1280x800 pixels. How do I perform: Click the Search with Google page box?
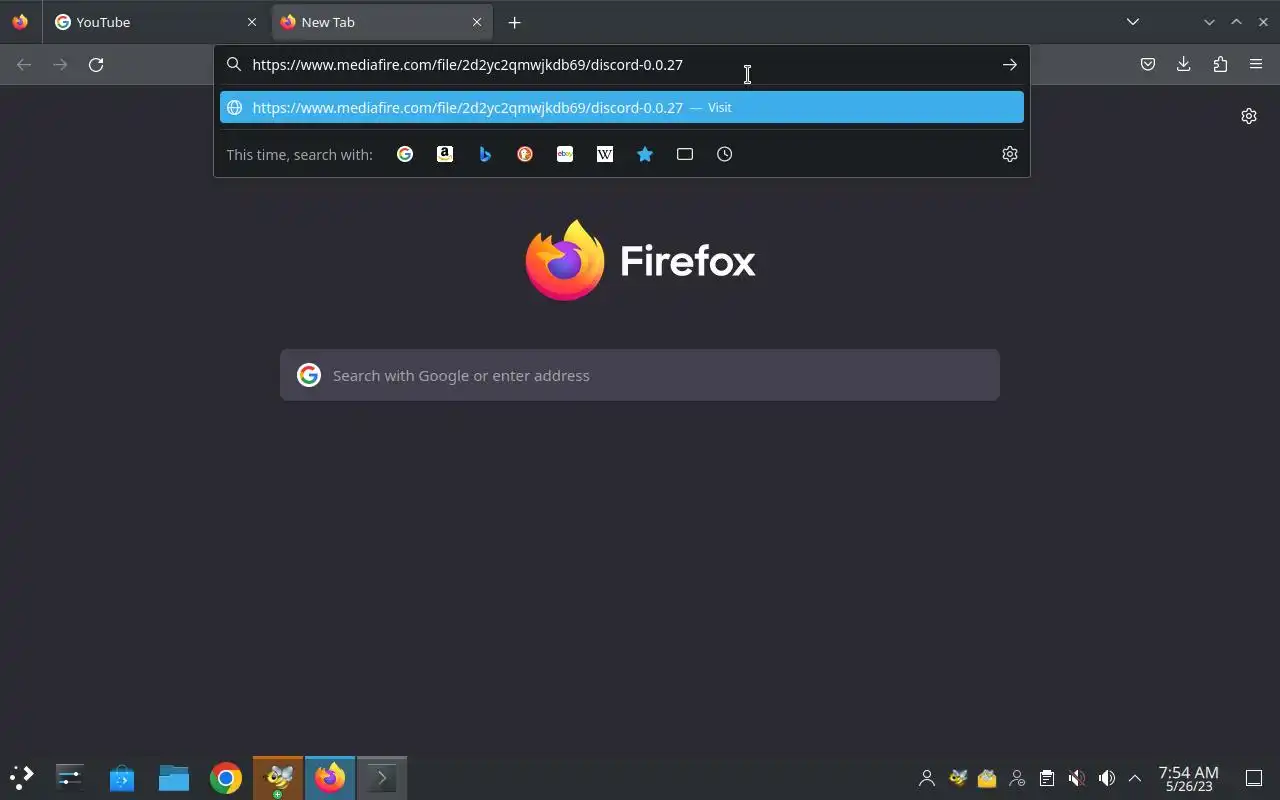[640, 375]
